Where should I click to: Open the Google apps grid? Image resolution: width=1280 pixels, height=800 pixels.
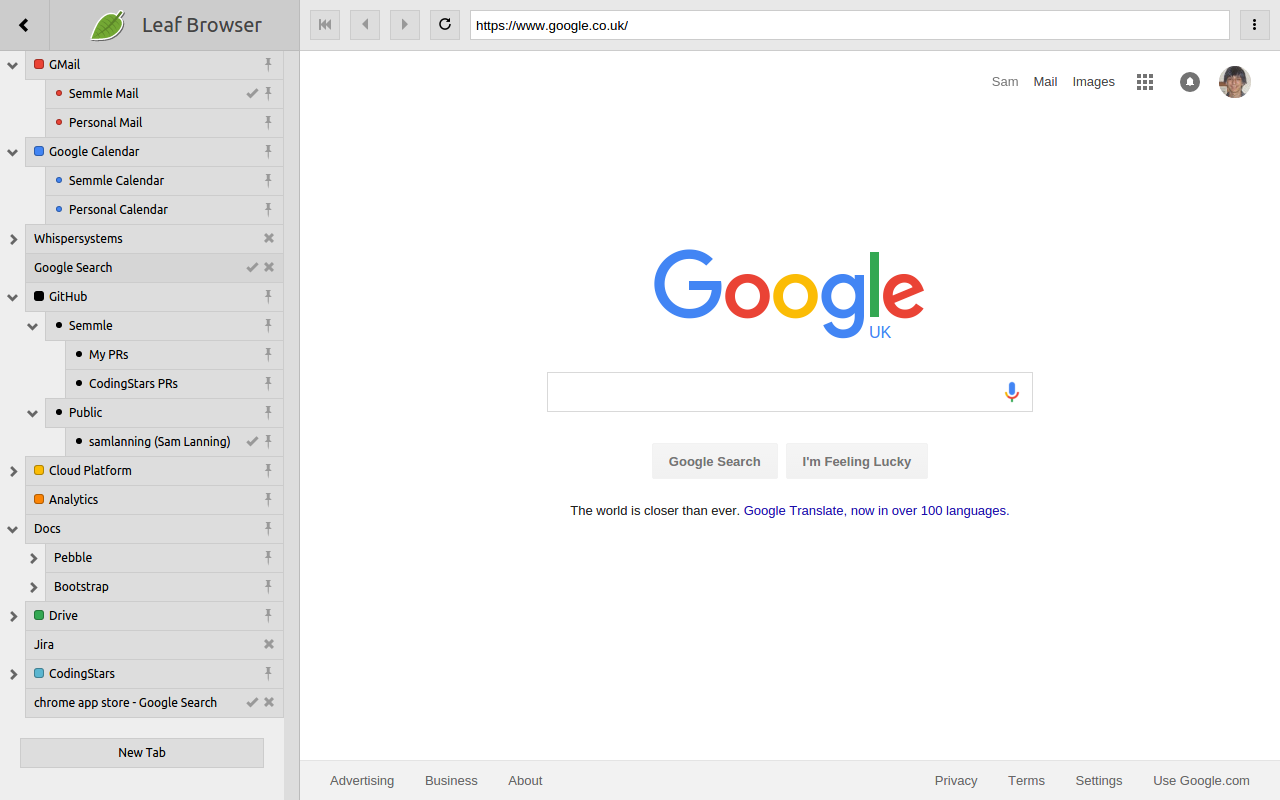(x=1144, y=81)
